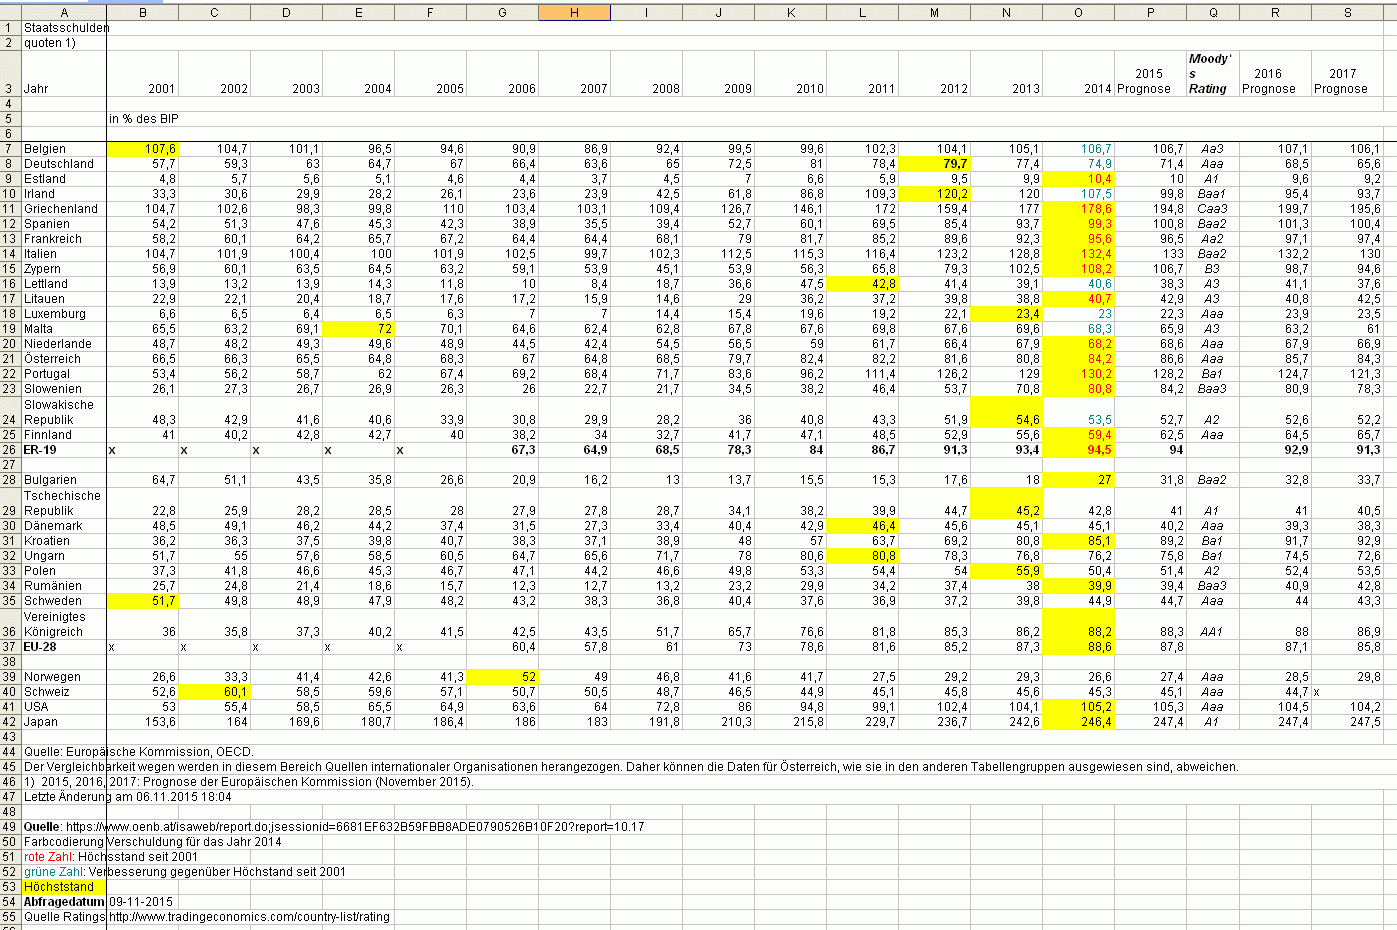Click yellow 107,6 cell for Belgien 2001
The width and height of the screenshot is (1397, 930).
pos(143,149)
